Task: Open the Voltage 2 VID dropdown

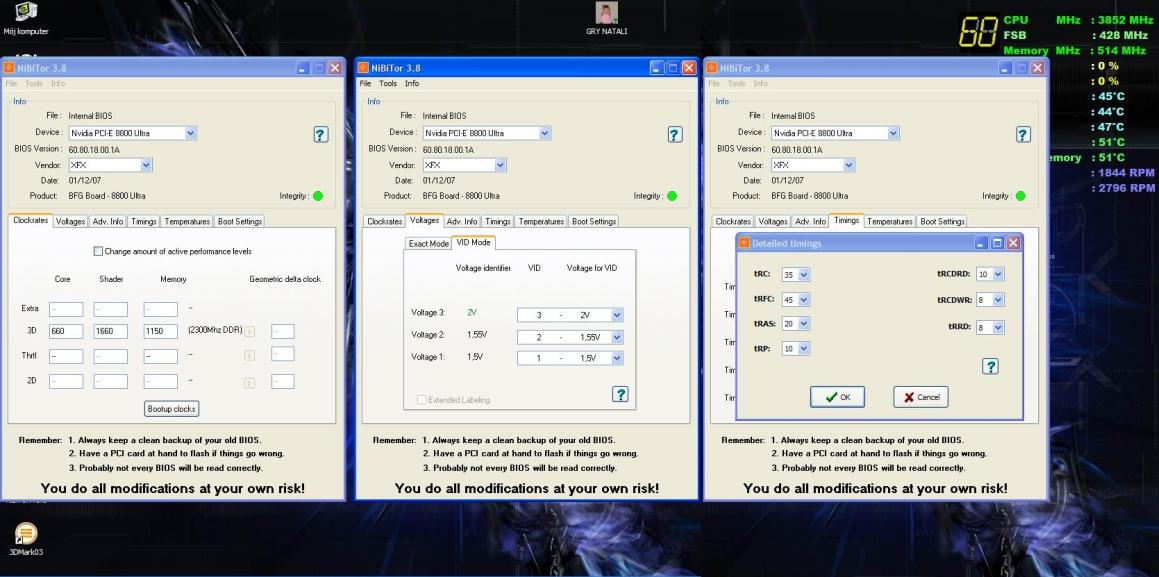Action: (x=617, y=337)
